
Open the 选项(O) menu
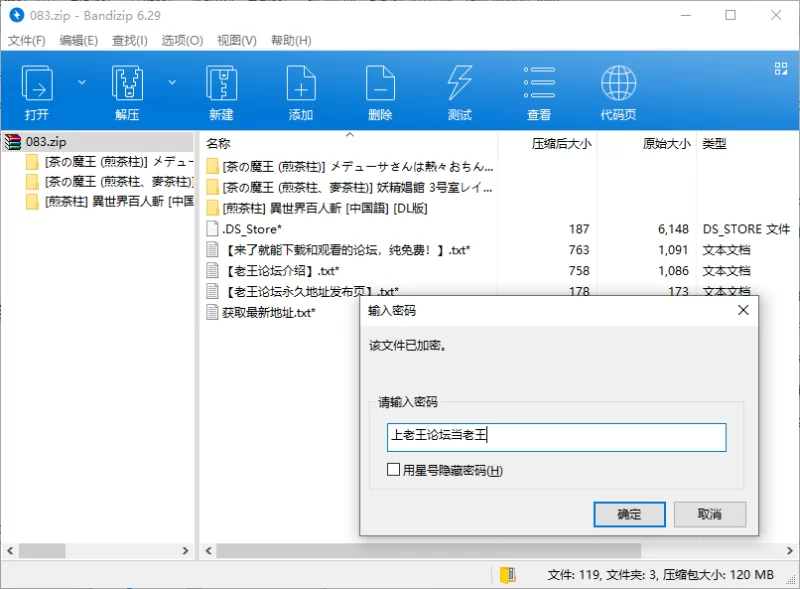[182, 40]
